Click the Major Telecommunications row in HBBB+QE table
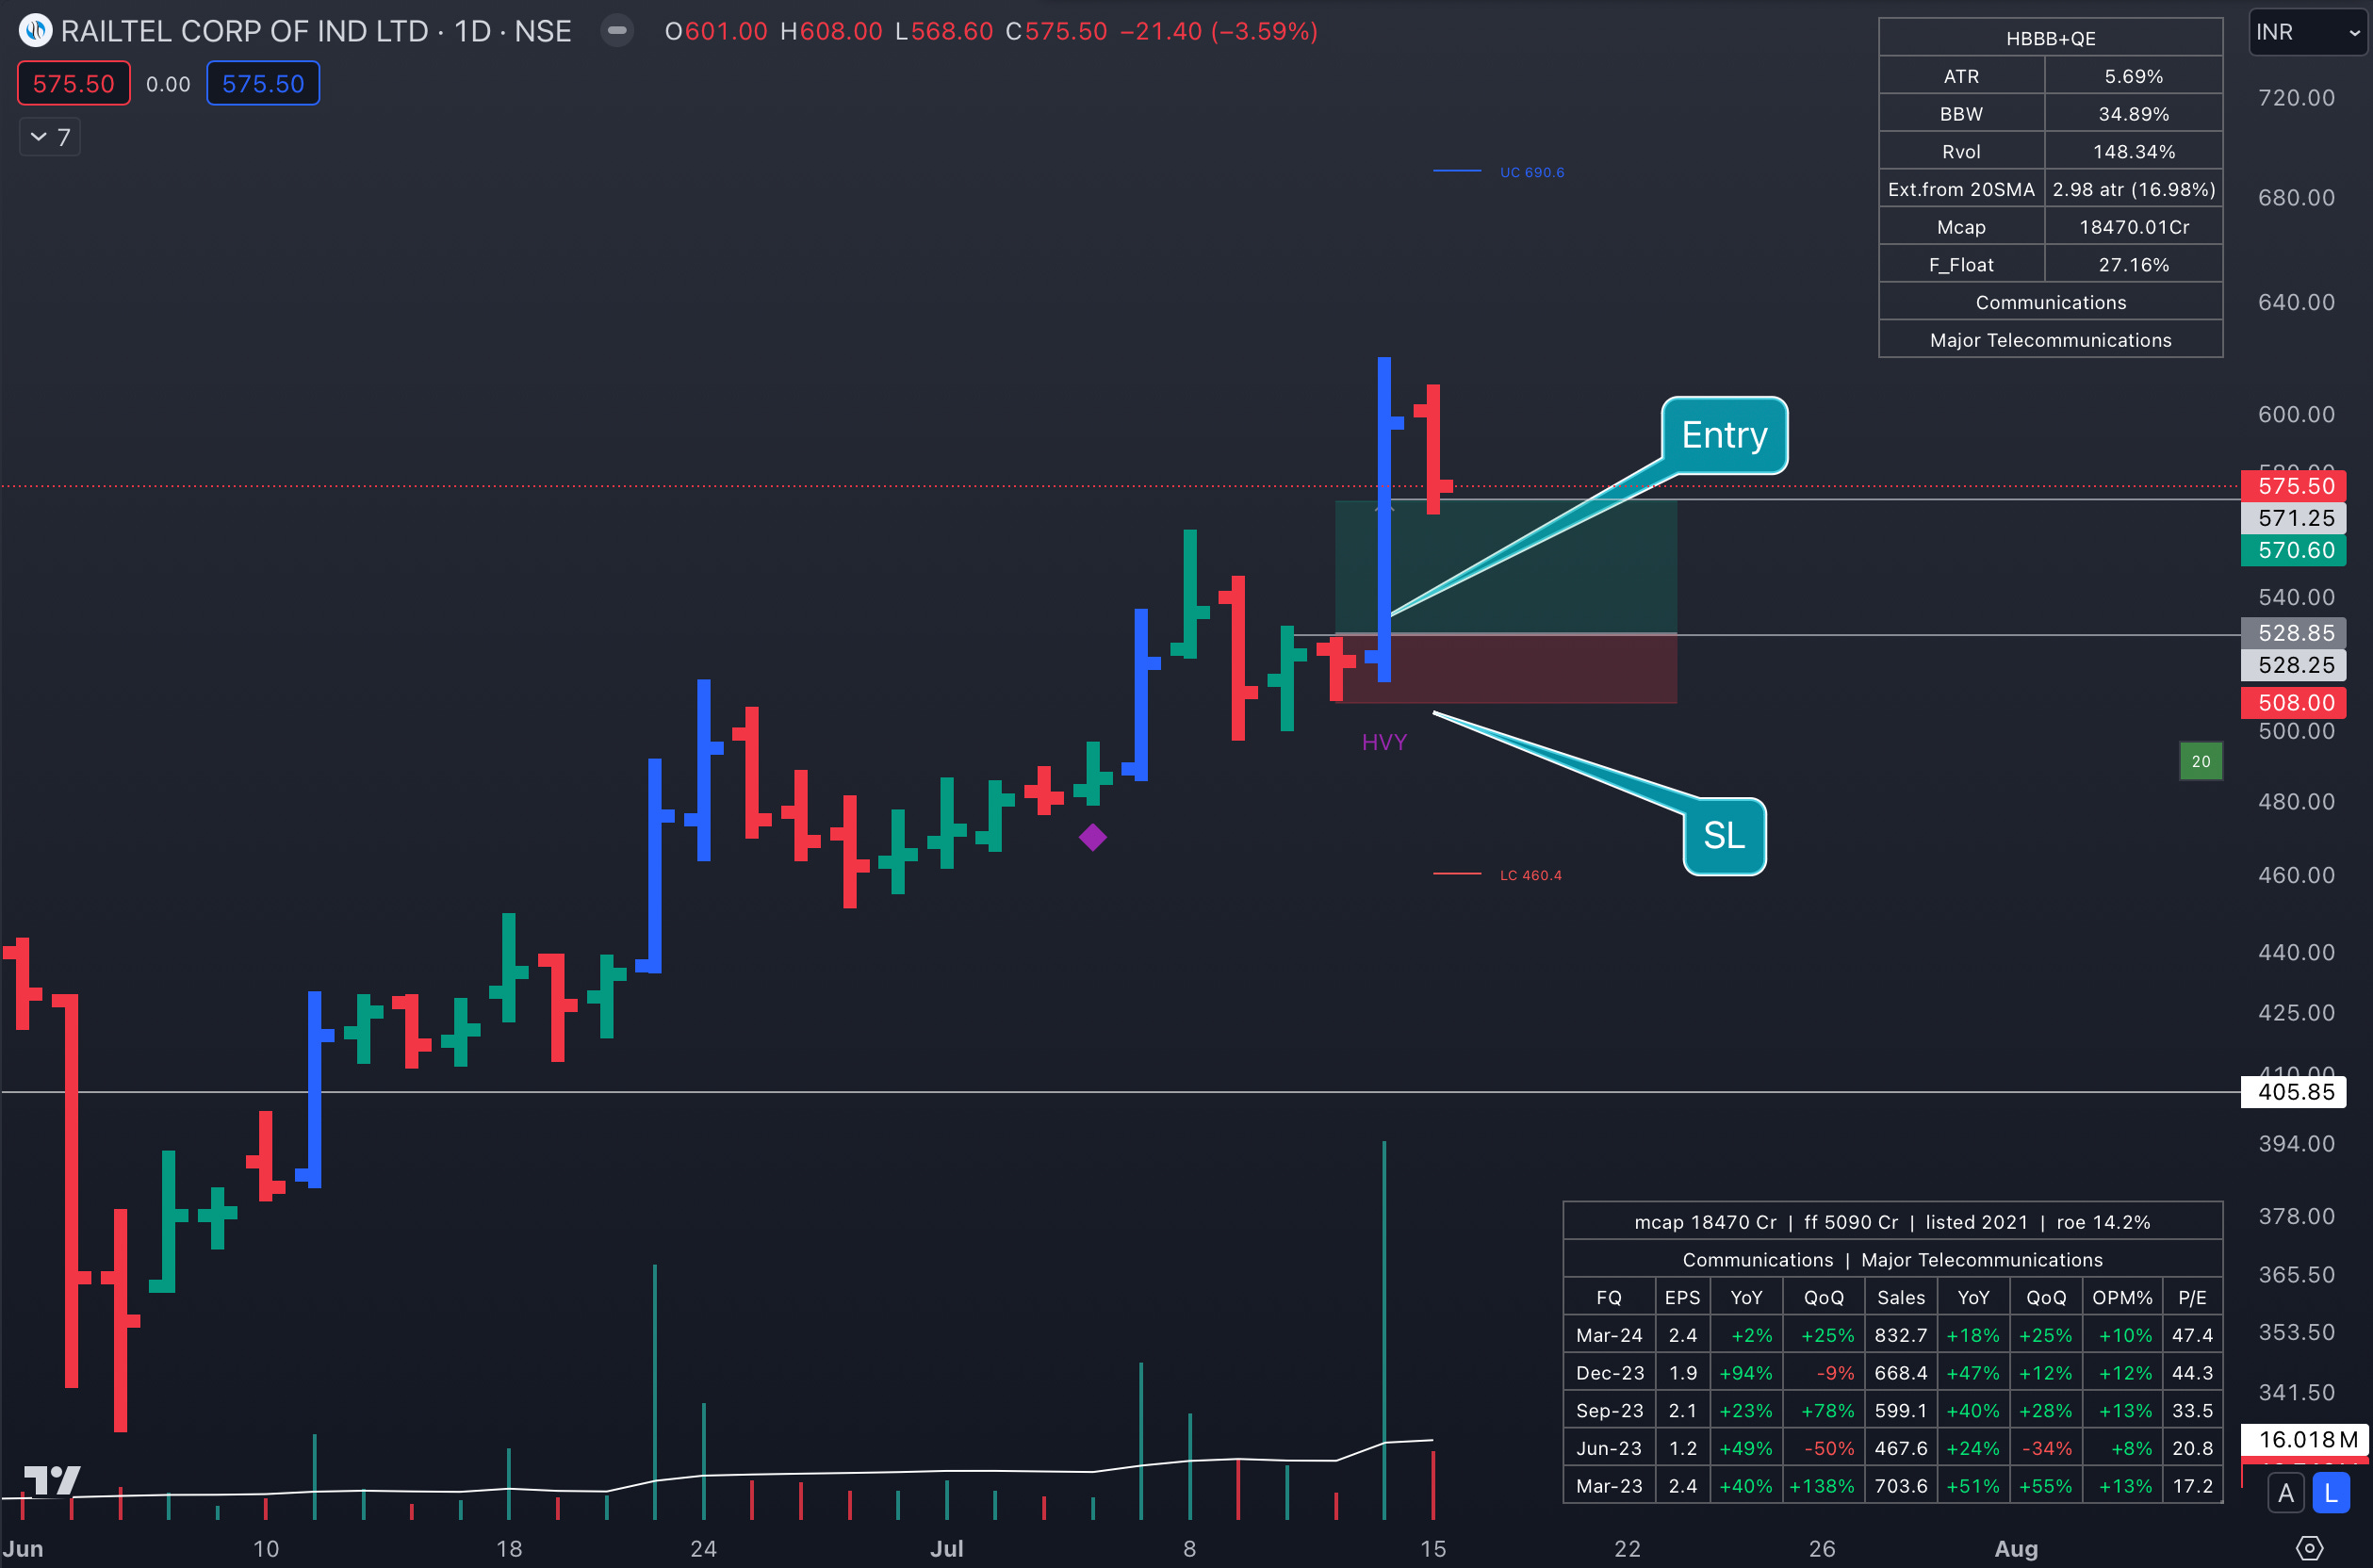This screenshot has width=2373, height=1568. tap(2050, 340)
